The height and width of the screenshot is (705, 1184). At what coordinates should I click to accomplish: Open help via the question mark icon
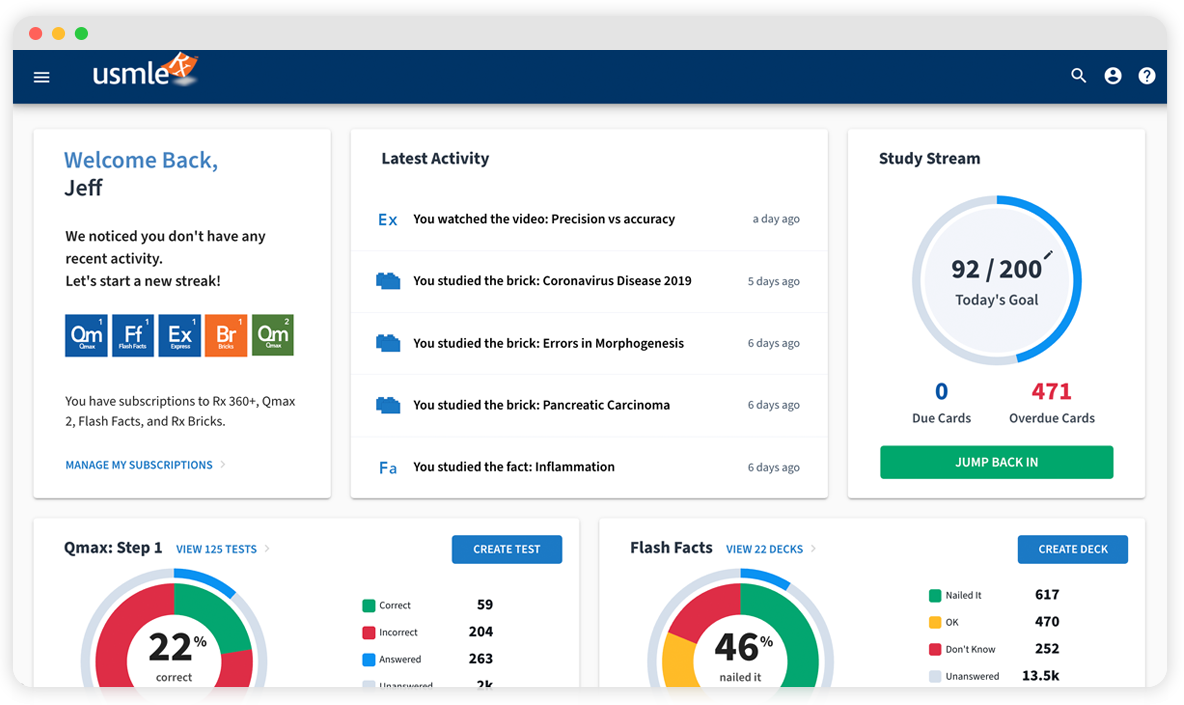point(1146,75)
